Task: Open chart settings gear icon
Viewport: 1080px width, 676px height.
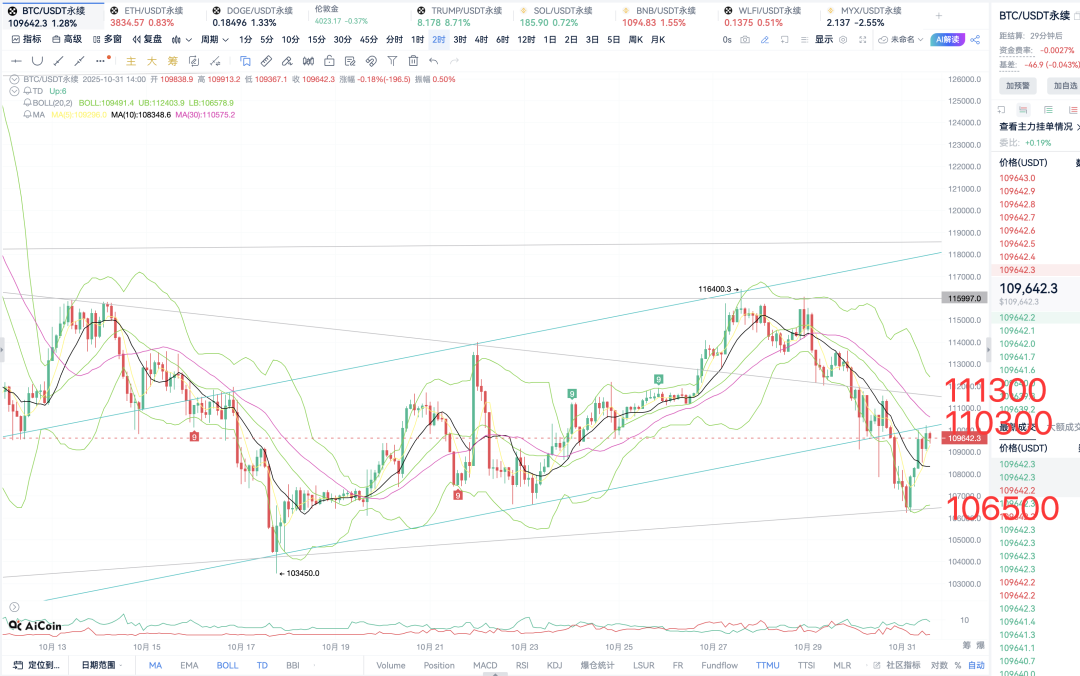Action: tap(843, 39)
